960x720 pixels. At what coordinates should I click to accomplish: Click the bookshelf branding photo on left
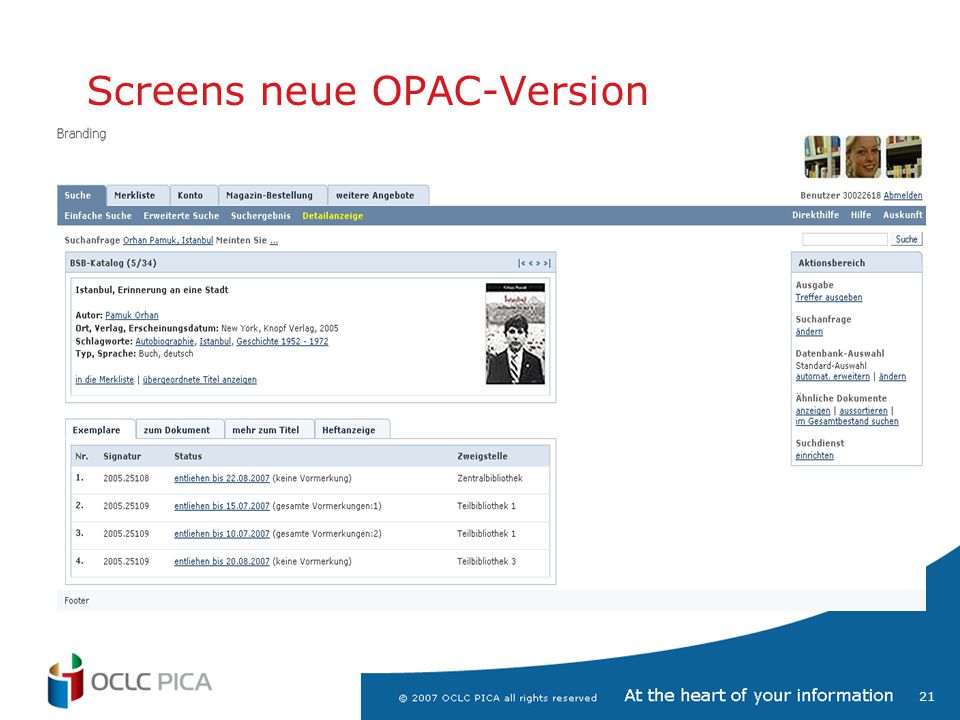(x=822, y=157)
